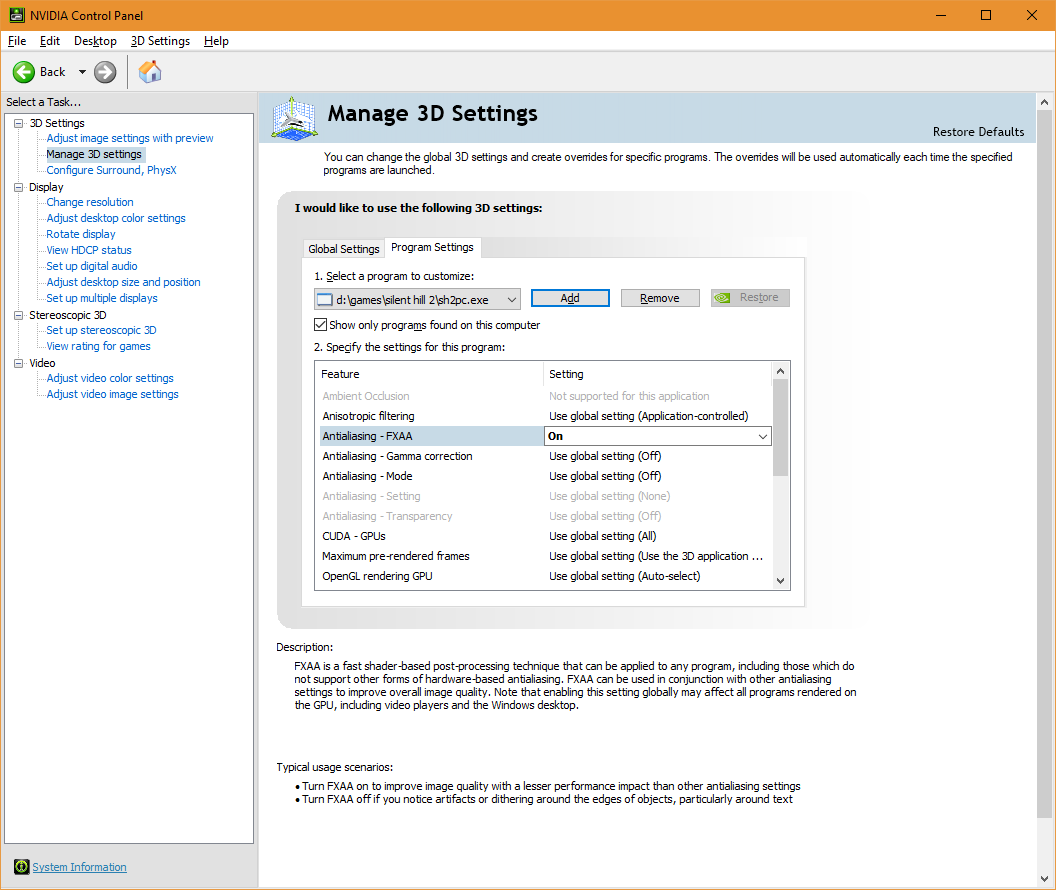Click main page scroll down arrow

click(x=1045, y=879)
